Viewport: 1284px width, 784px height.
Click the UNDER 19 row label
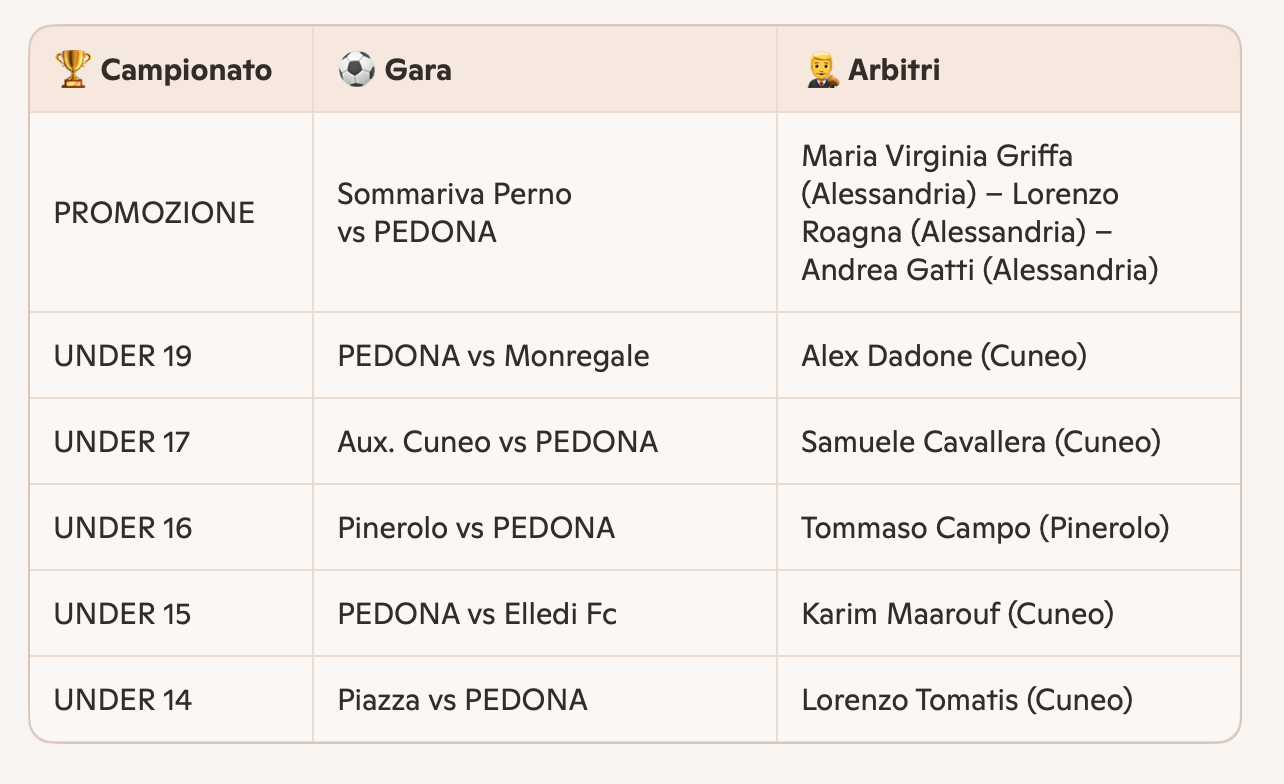(123, 356)
